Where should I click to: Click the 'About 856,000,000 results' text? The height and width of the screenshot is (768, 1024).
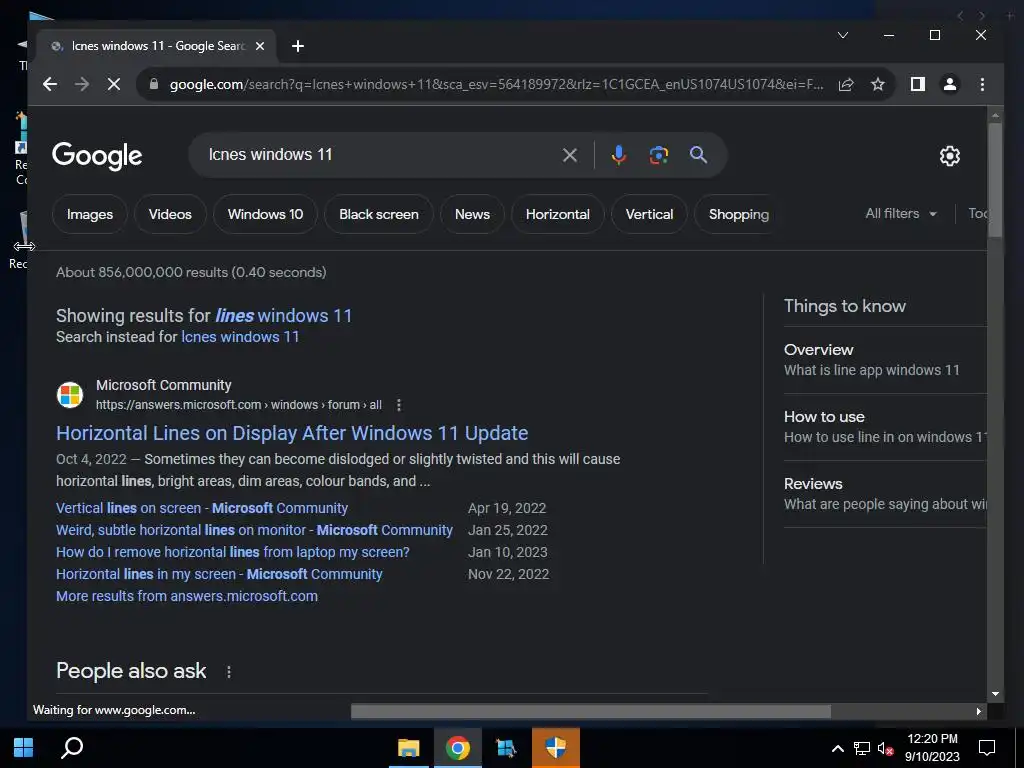coord(191,272)
